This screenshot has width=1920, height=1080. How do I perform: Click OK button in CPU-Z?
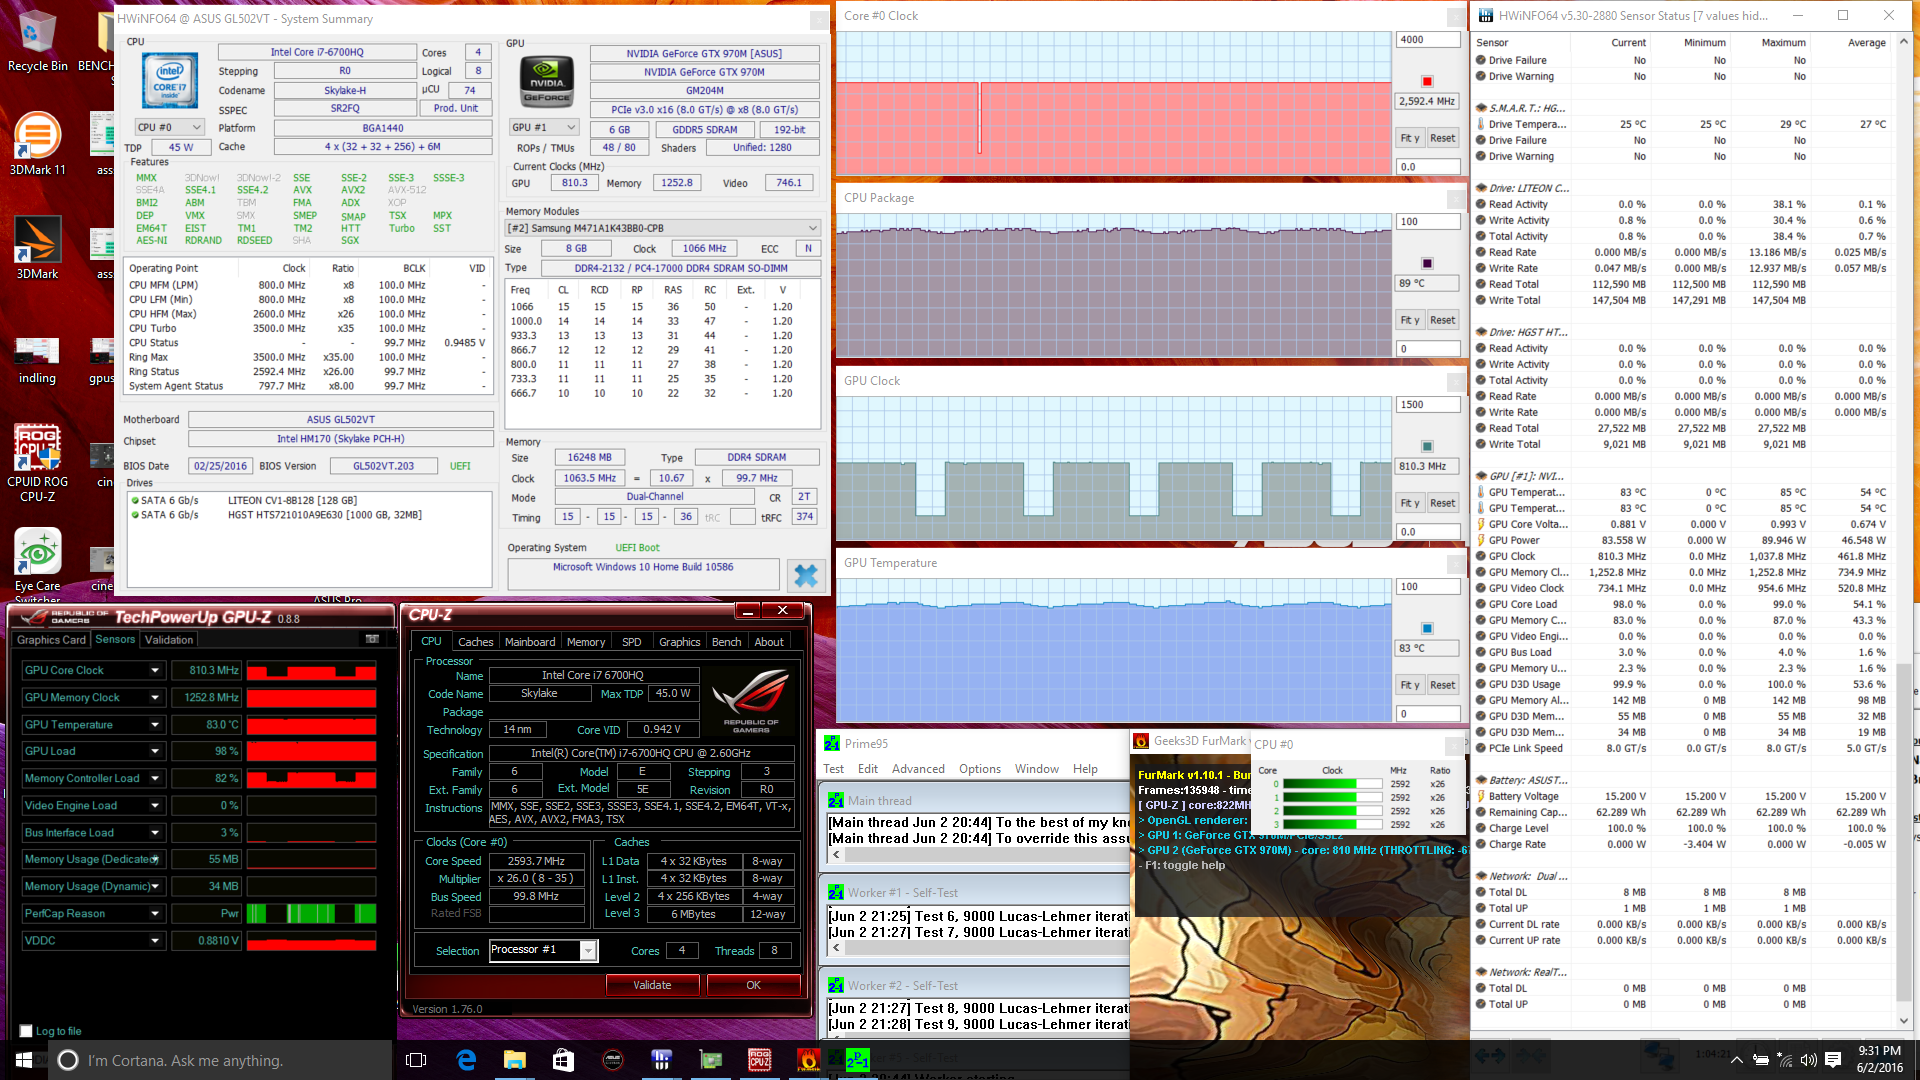point(753,985)
